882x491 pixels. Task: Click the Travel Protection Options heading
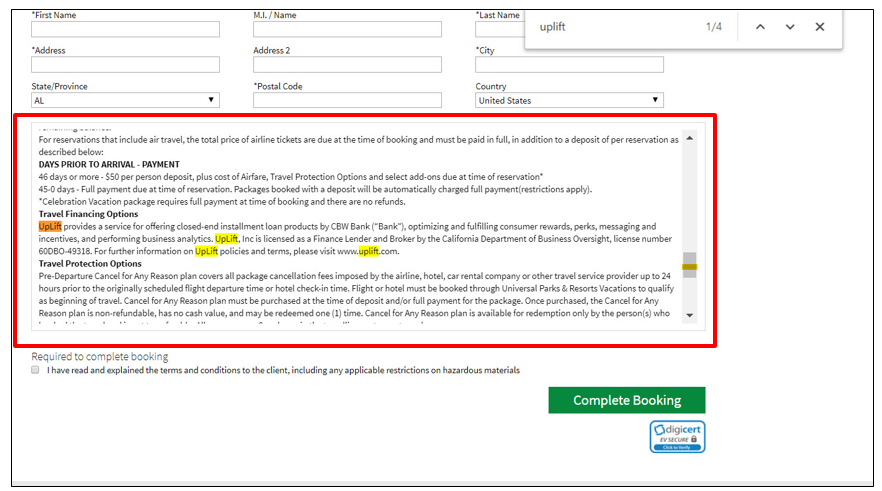click(x=90, y=263)
